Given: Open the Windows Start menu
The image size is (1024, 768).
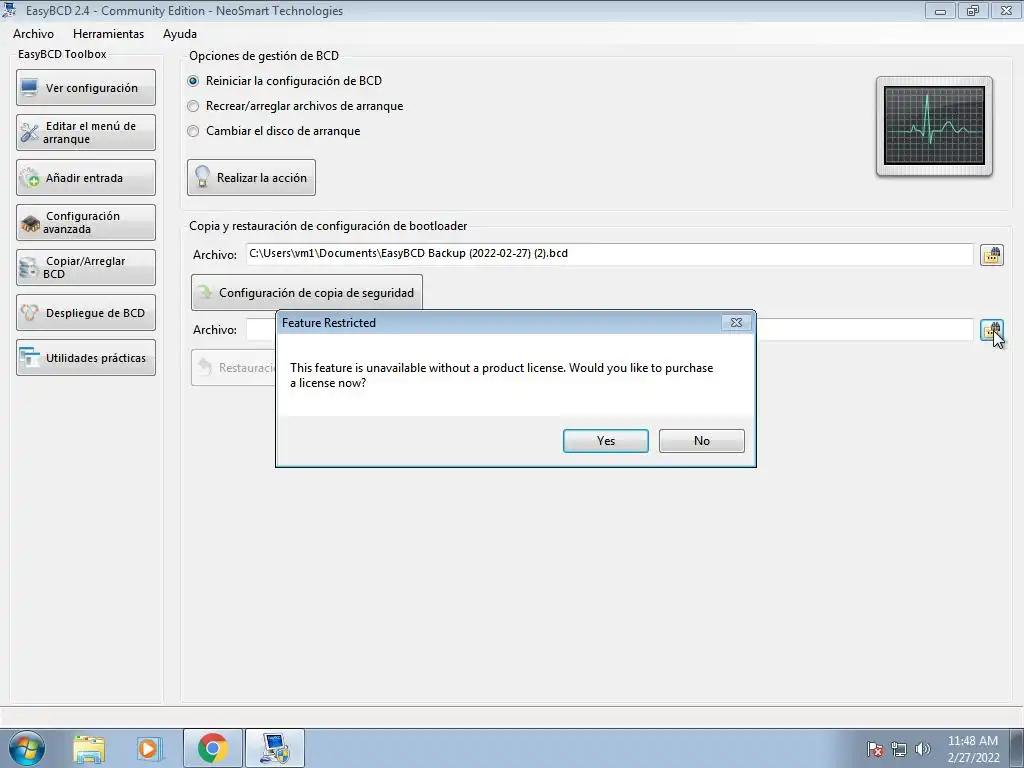Looking at the screenshot, I should point(27,748).
